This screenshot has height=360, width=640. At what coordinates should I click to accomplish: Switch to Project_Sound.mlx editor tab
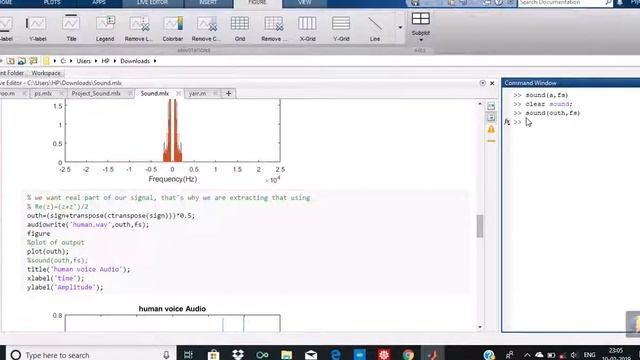[x=96, y=93]
